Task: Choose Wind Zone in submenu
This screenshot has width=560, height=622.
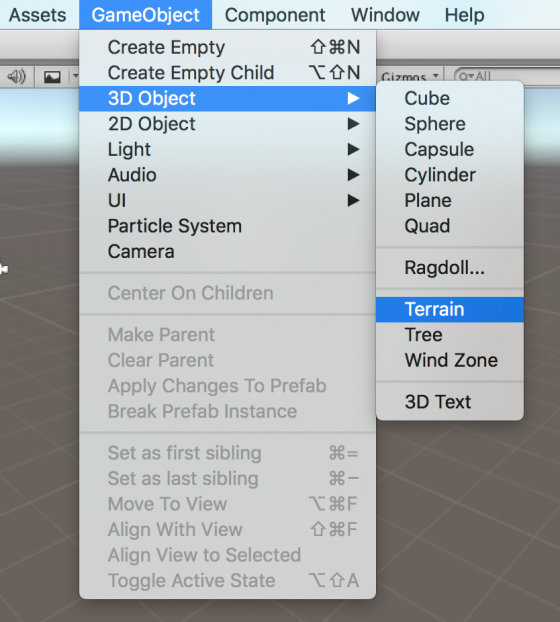Action: (450, 361)
